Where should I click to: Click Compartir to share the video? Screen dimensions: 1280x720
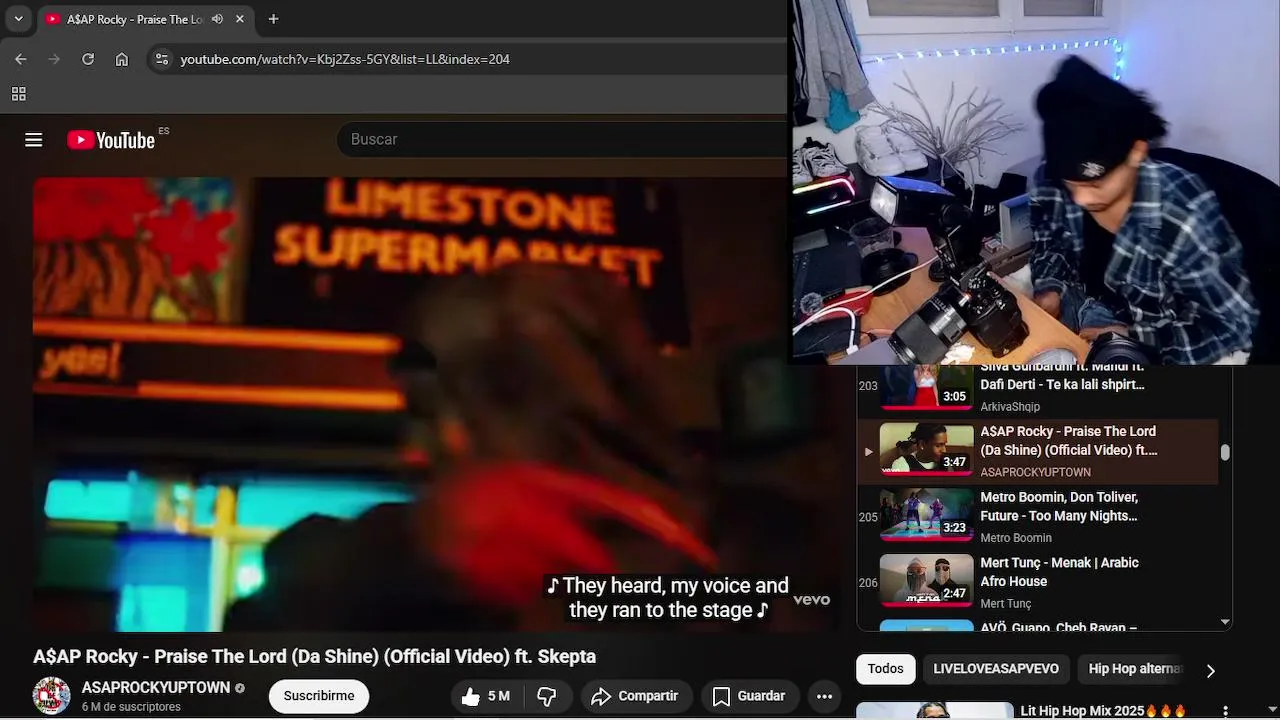click(634, 696)
